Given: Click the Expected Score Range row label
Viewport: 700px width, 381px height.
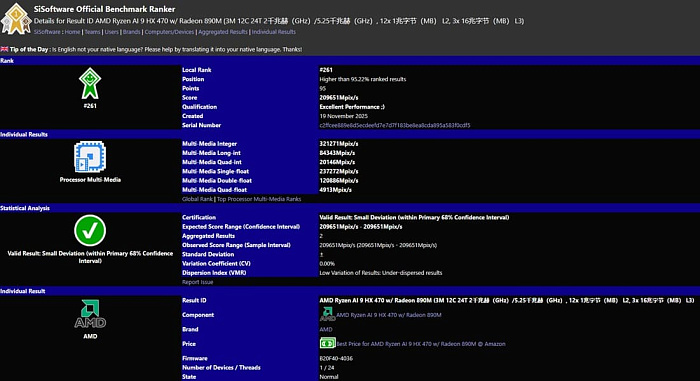Looking at the screenshot, I should (241, 226).
